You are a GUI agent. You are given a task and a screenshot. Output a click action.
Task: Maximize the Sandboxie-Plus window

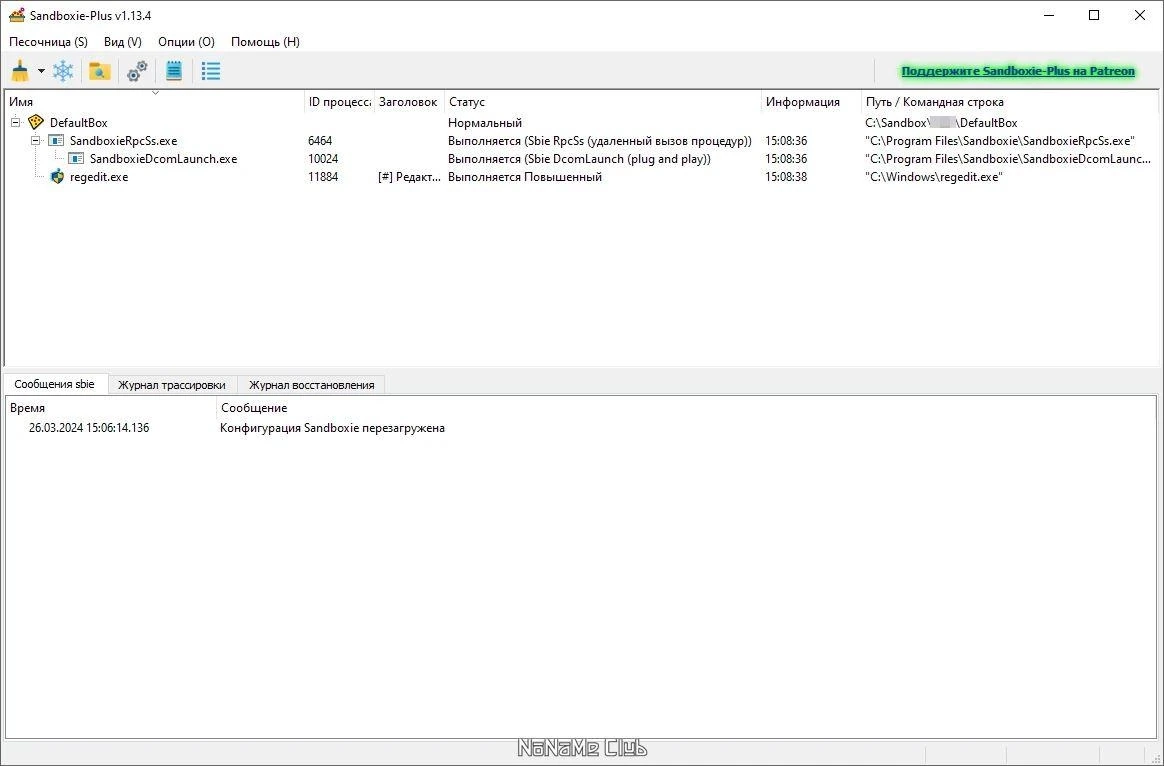[x=1094, y=15]
